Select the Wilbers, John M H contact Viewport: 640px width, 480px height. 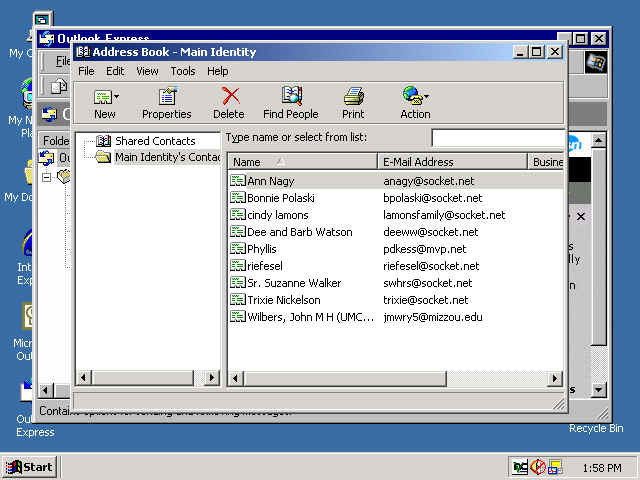pyautogui.click(x=310, y=317)
